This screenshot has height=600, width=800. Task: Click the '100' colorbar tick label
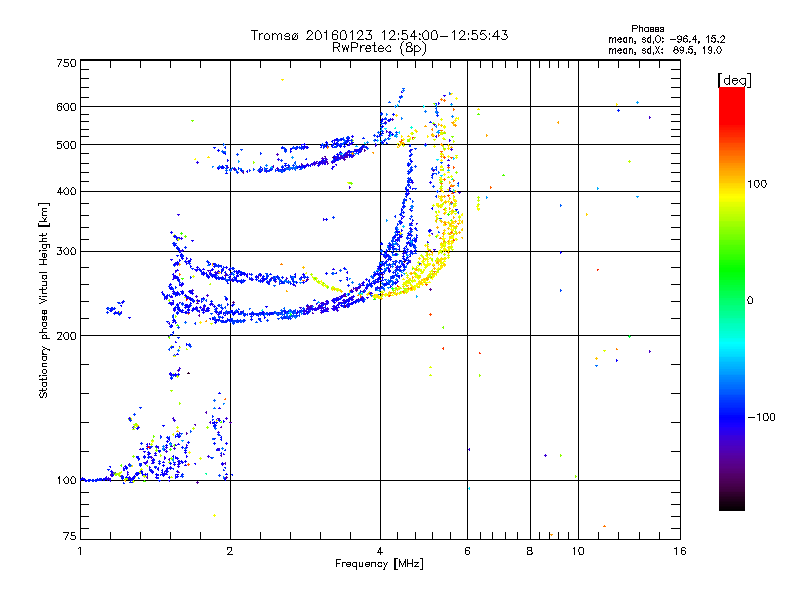pyautogui.click(x=757, y=184)
